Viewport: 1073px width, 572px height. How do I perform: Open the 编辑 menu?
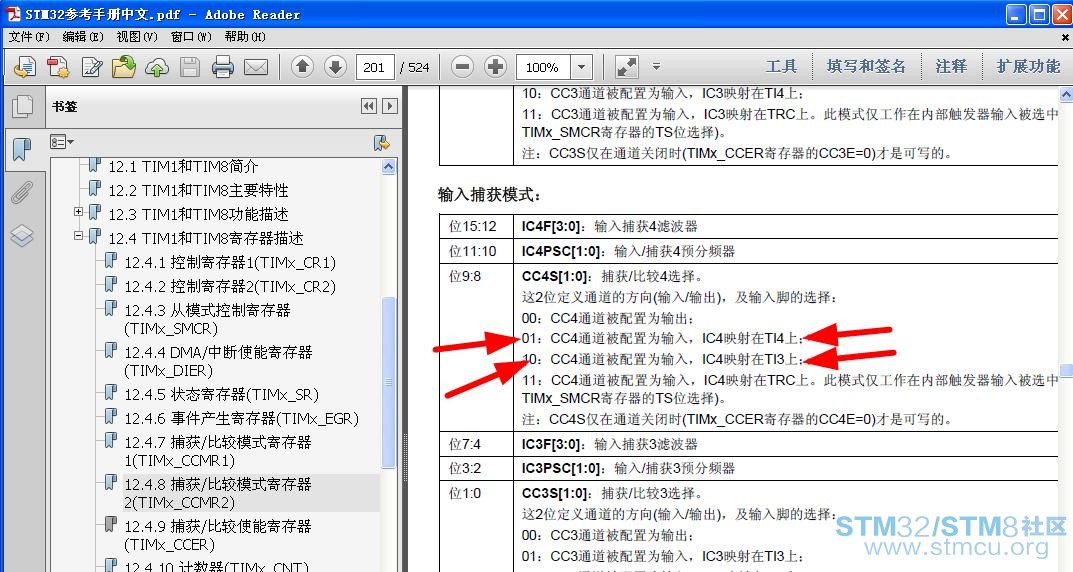[x=83, y=36]
